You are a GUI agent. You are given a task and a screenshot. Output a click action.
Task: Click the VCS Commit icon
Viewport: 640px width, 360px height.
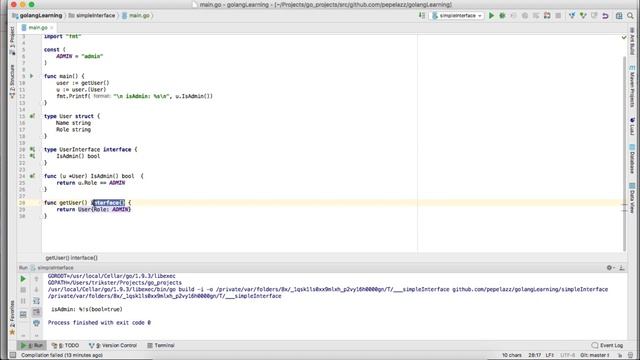tap(583, 16)
